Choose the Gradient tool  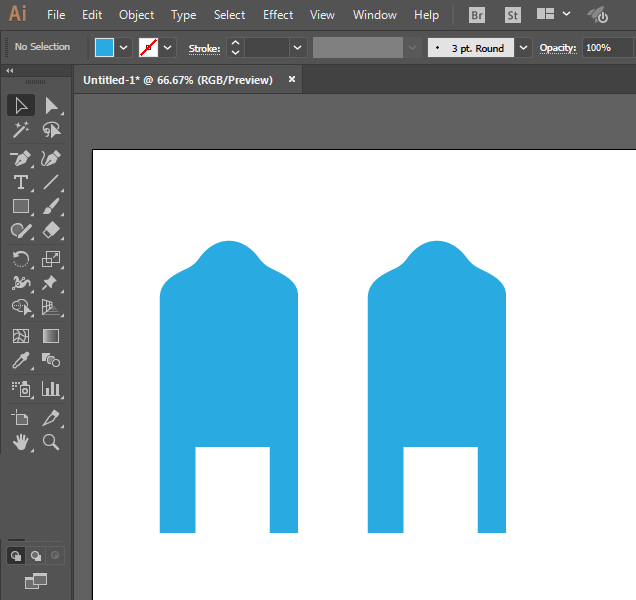(51, 336)
